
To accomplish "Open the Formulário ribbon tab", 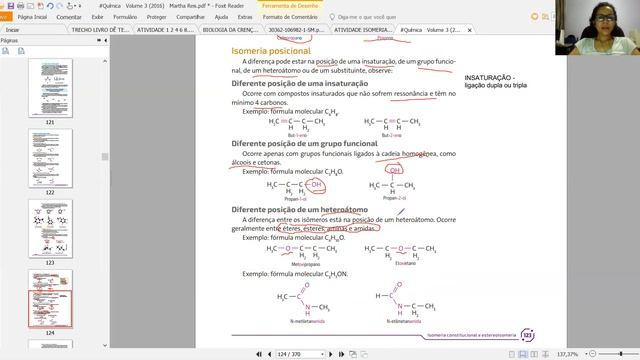I will coord(125,17).
